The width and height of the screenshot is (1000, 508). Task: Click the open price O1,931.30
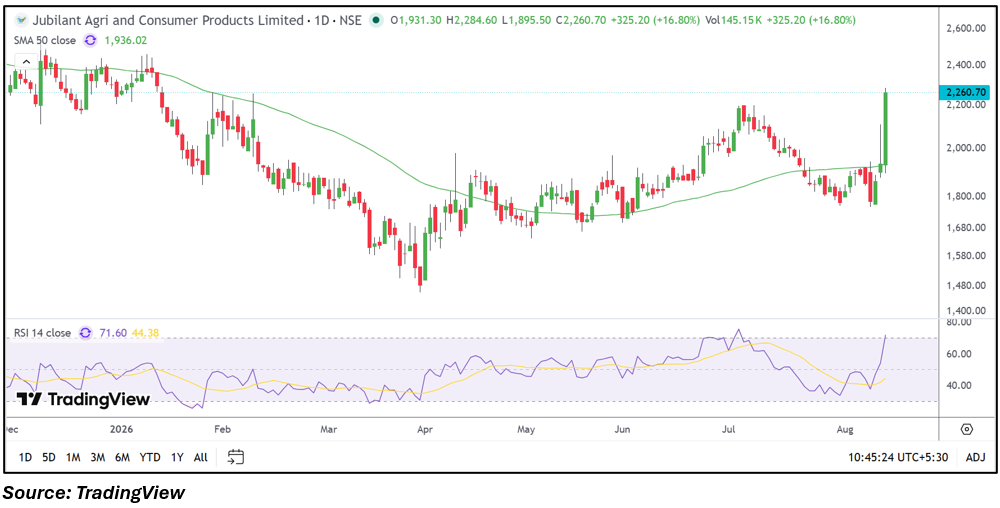click(415, 20)
